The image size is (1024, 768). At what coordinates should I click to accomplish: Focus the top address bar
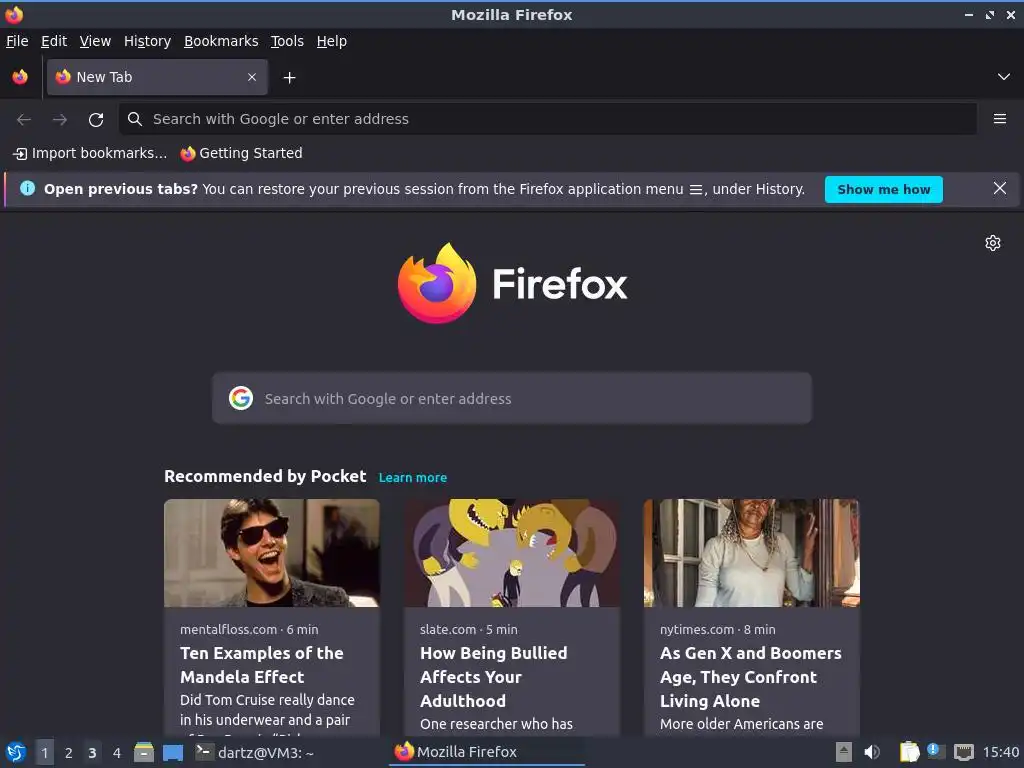pyautogui.click(x=547, y=119)
